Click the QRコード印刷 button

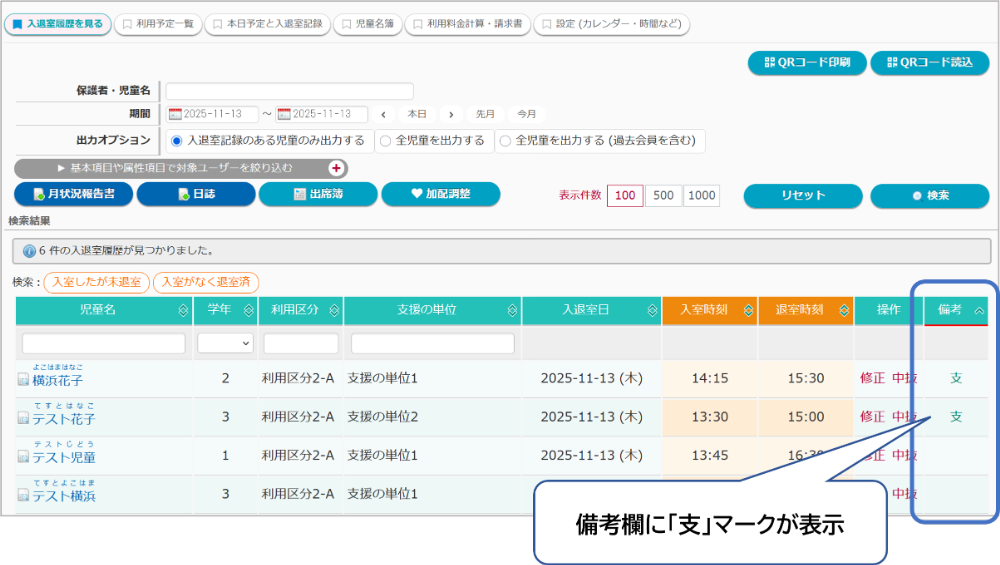(x=807, y=62)
